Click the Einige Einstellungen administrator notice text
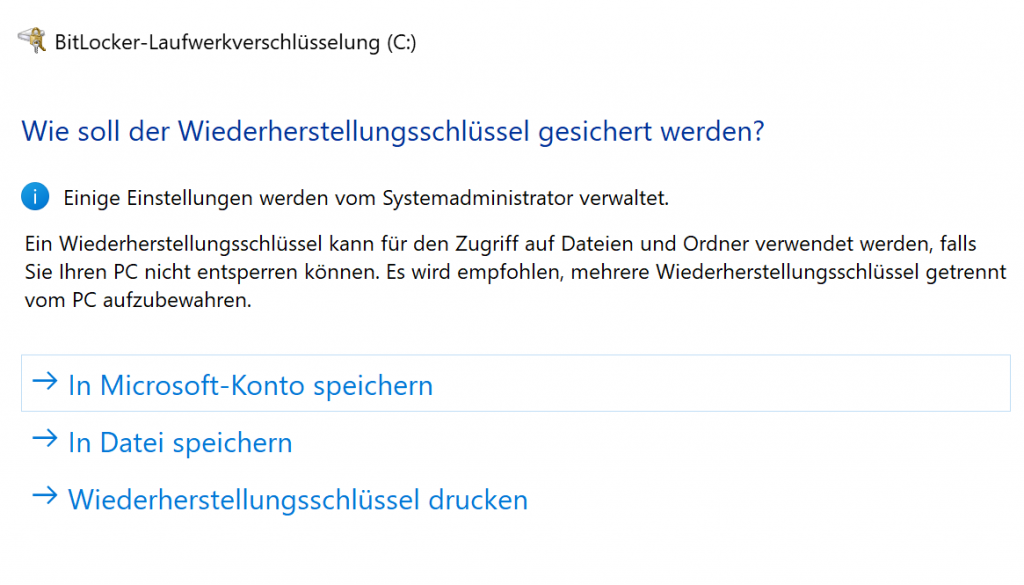The height and width of the screenshot is (585, 1024). tap(366, 198)
